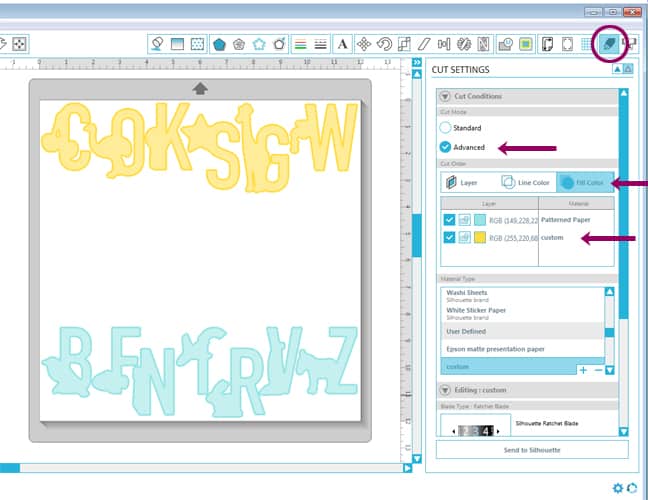Click the minus icon to remove material

pyautogui.click(x=598, y=370)
